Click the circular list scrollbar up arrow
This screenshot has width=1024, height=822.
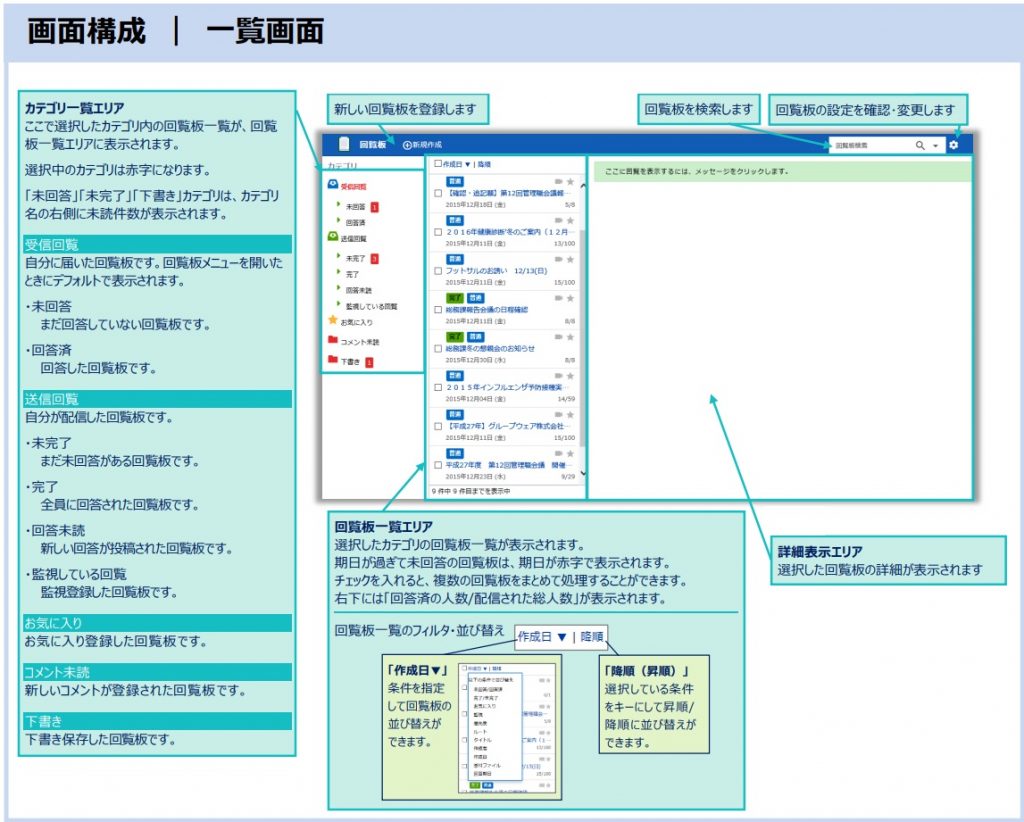(583, 187)
